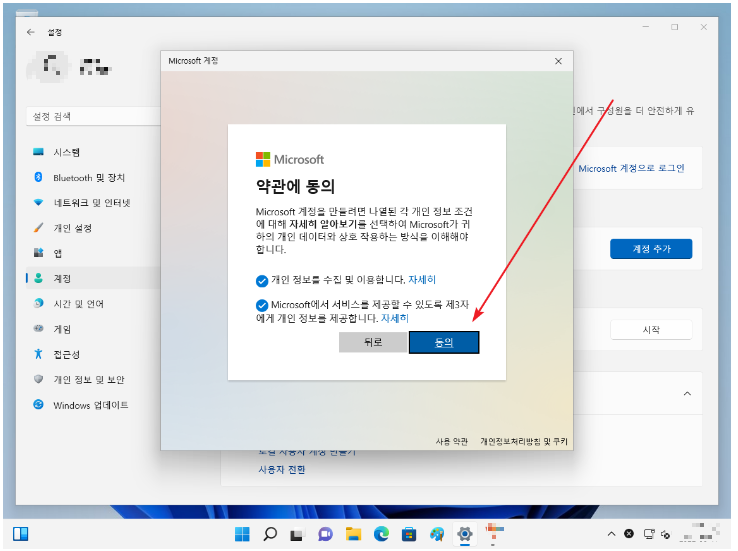Collapse the expanded section chevron
The image size is (738, 551).
coord(687,394)
